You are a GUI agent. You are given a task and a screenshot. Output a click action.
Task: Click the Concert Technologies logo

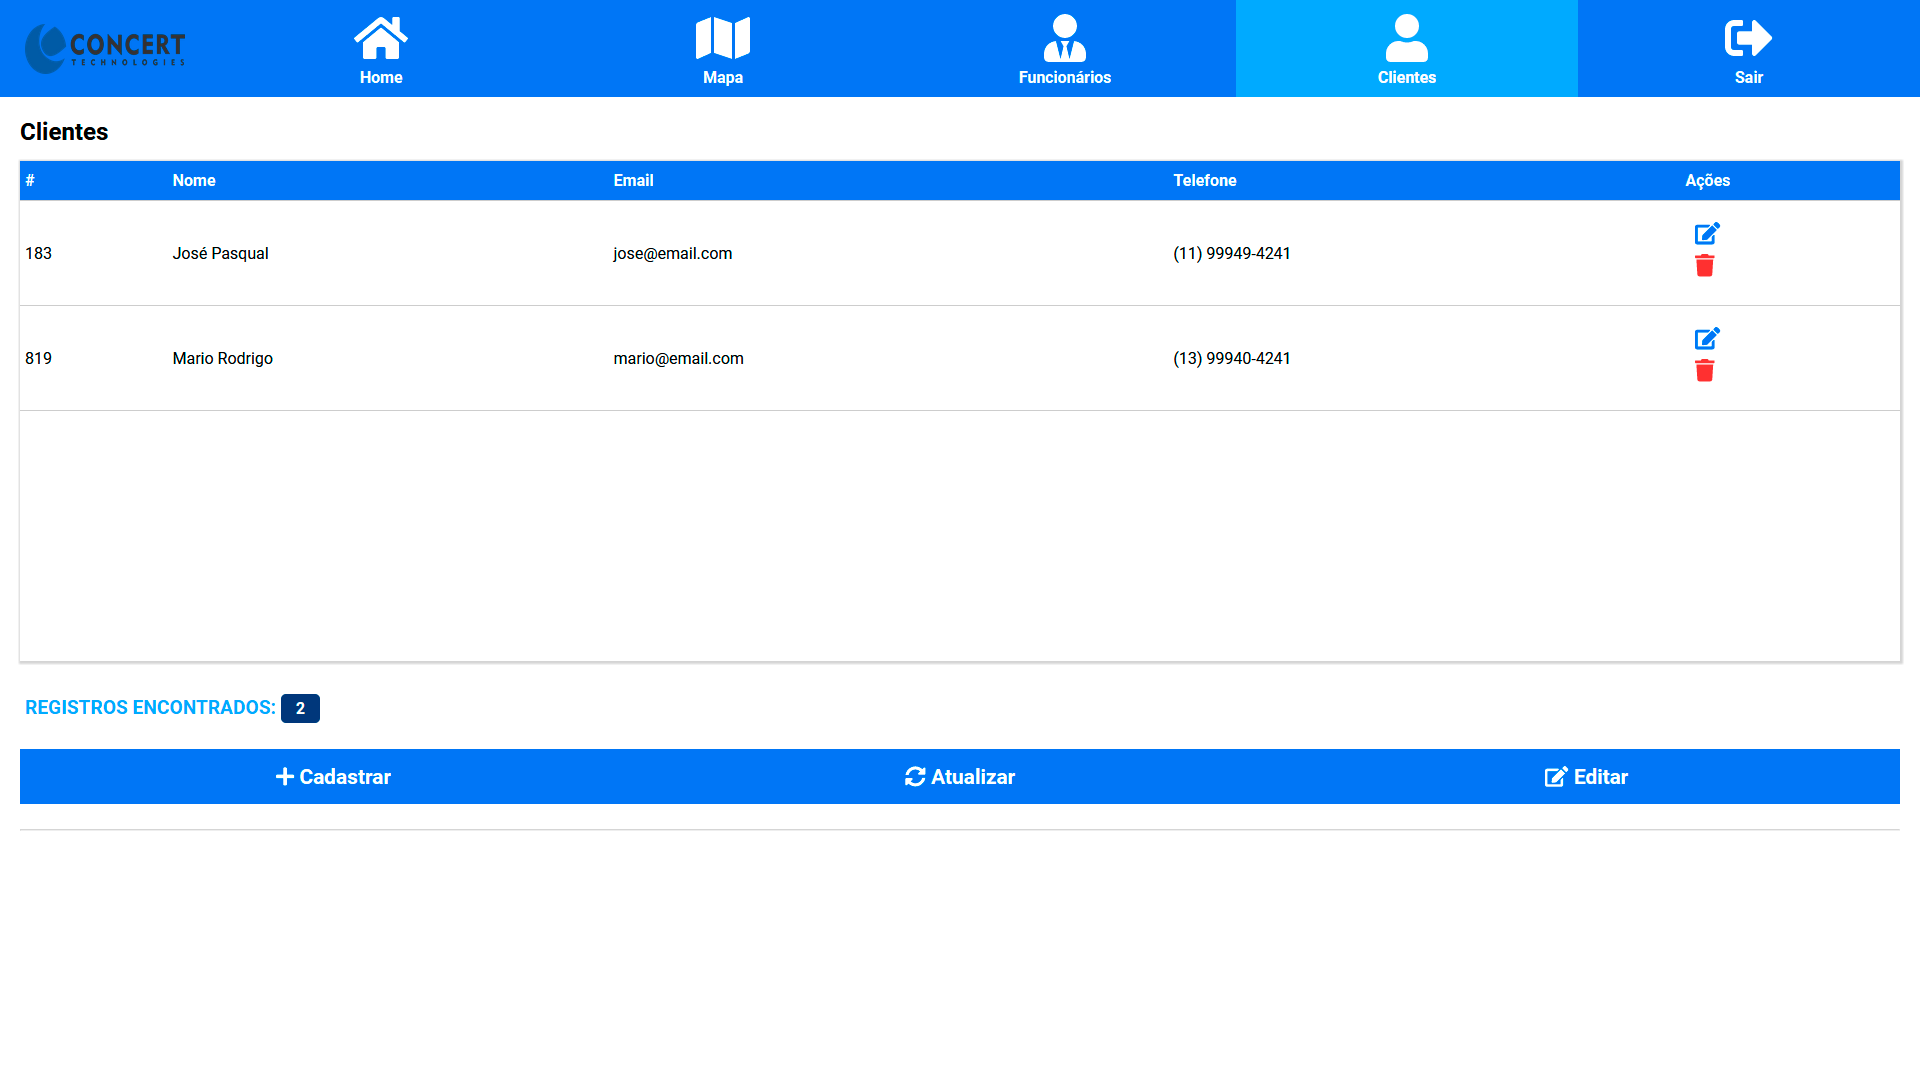[x=105, y=48]
